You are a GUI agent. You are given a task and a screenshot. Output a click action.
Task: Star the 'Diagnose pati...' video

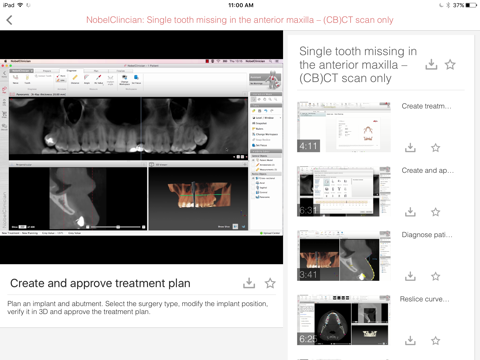tap(435, 276)
